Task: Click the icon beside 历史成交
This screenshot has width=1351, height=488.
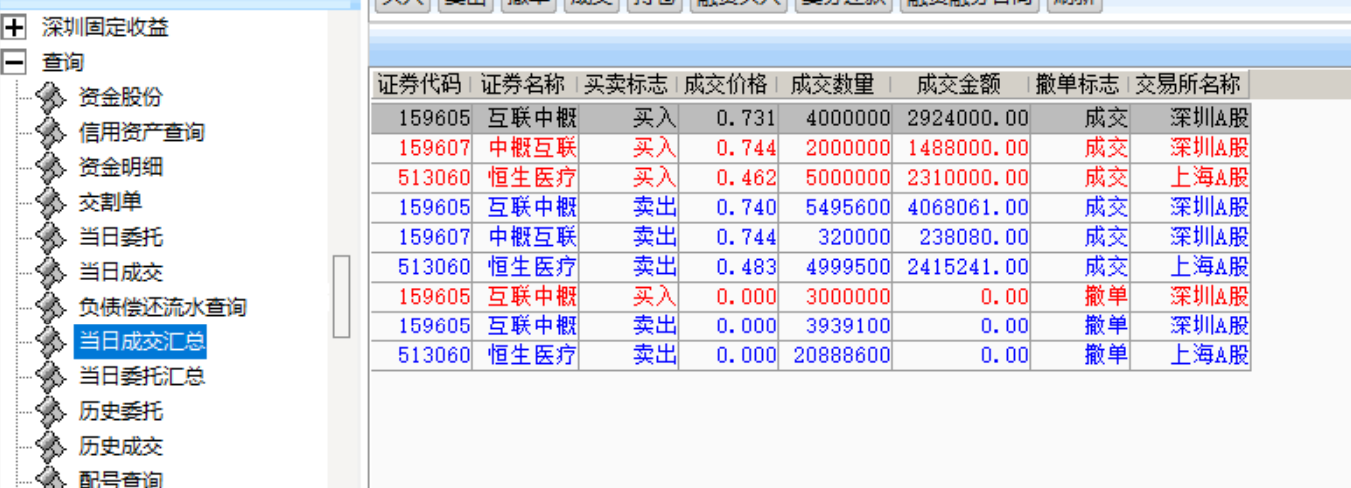Action: pyautogui.click(x=50, y=446)
